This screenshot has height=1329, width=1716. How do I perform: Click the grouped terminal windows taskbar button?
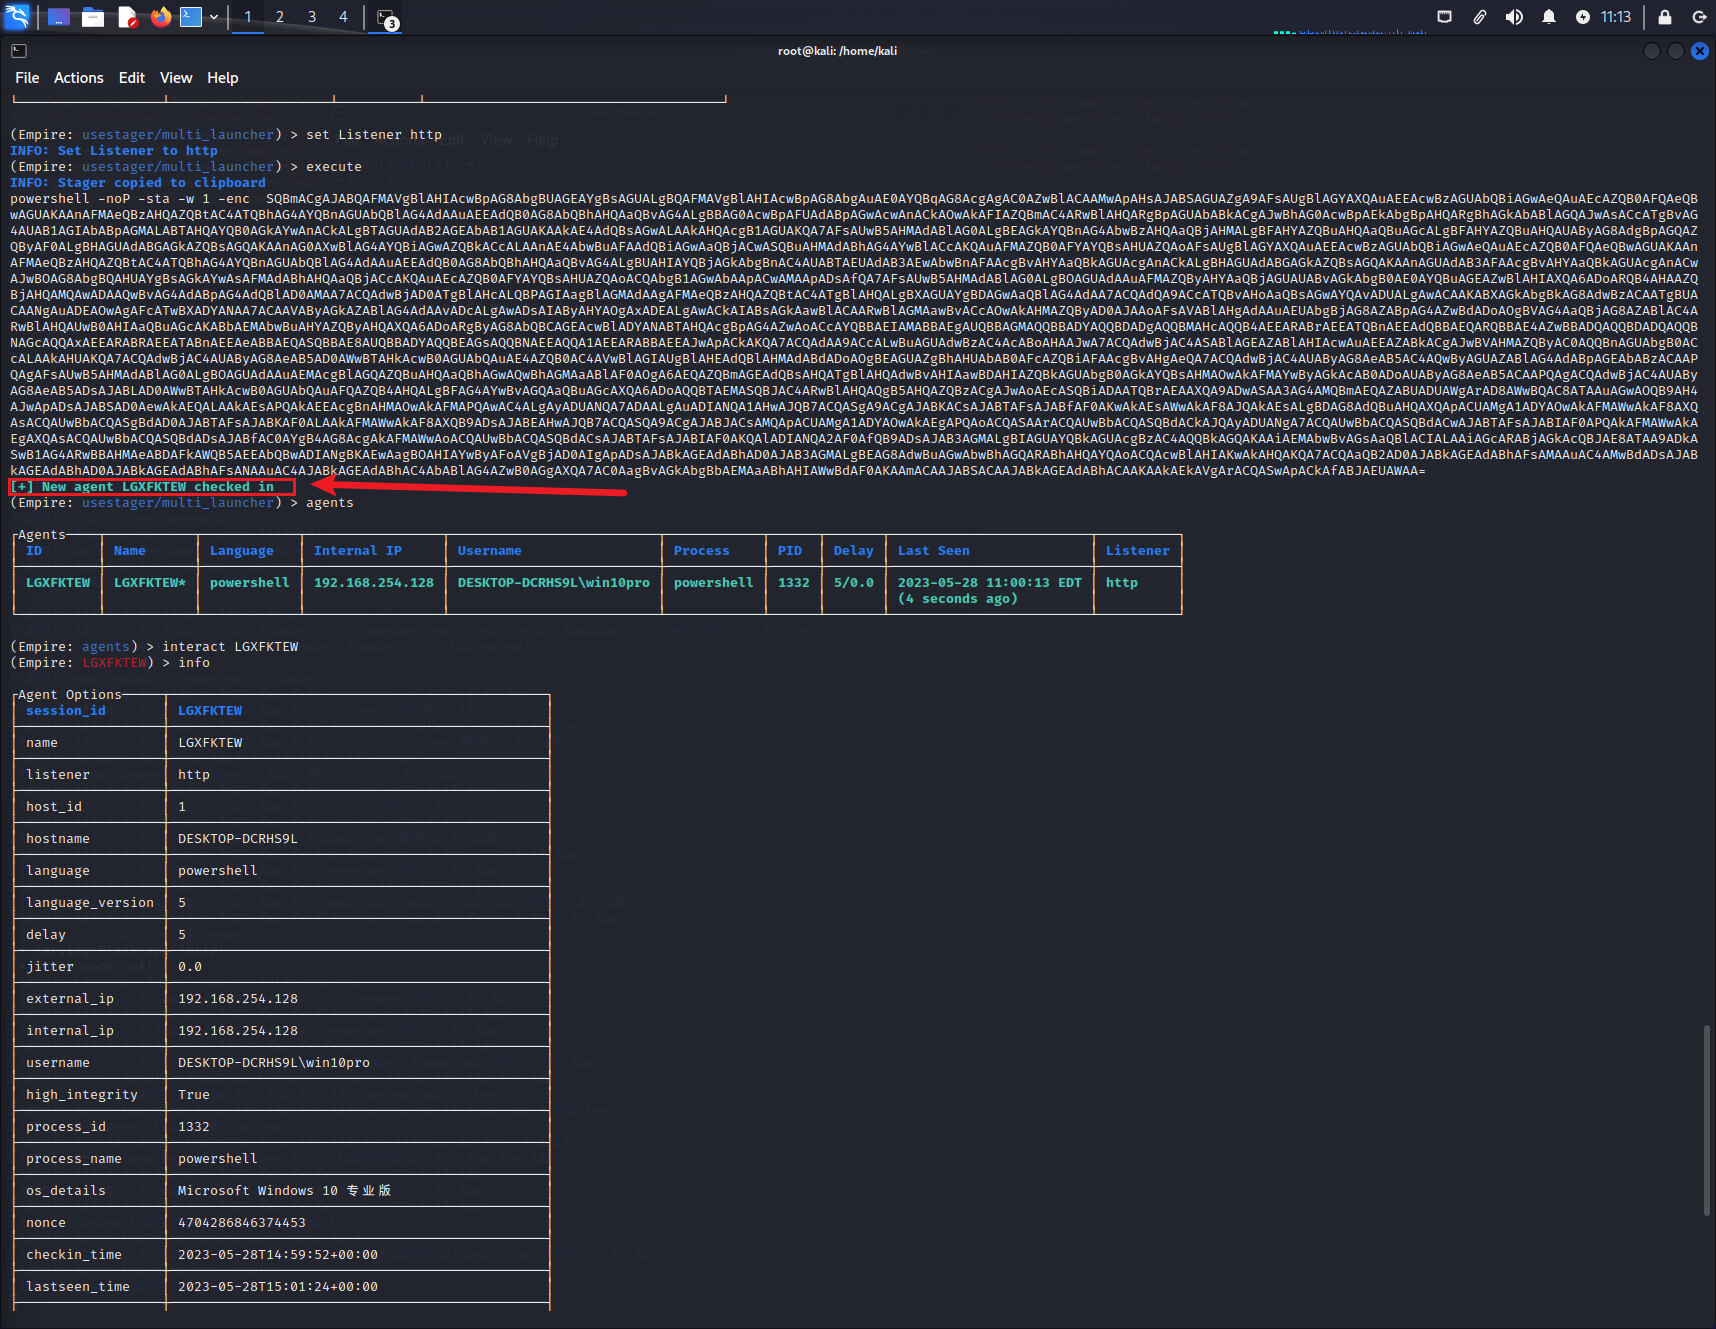click(387, 18)
